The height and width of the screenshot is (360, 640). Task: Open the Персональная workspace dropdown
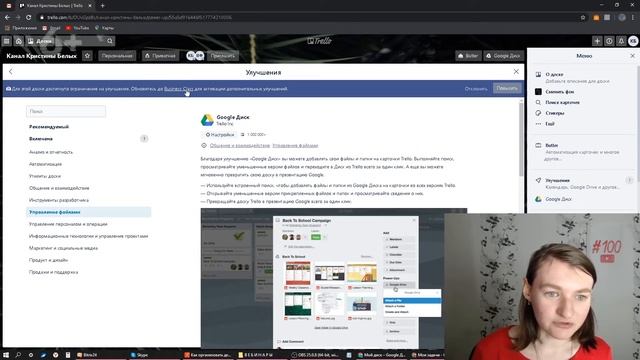[x=117, y=56]
